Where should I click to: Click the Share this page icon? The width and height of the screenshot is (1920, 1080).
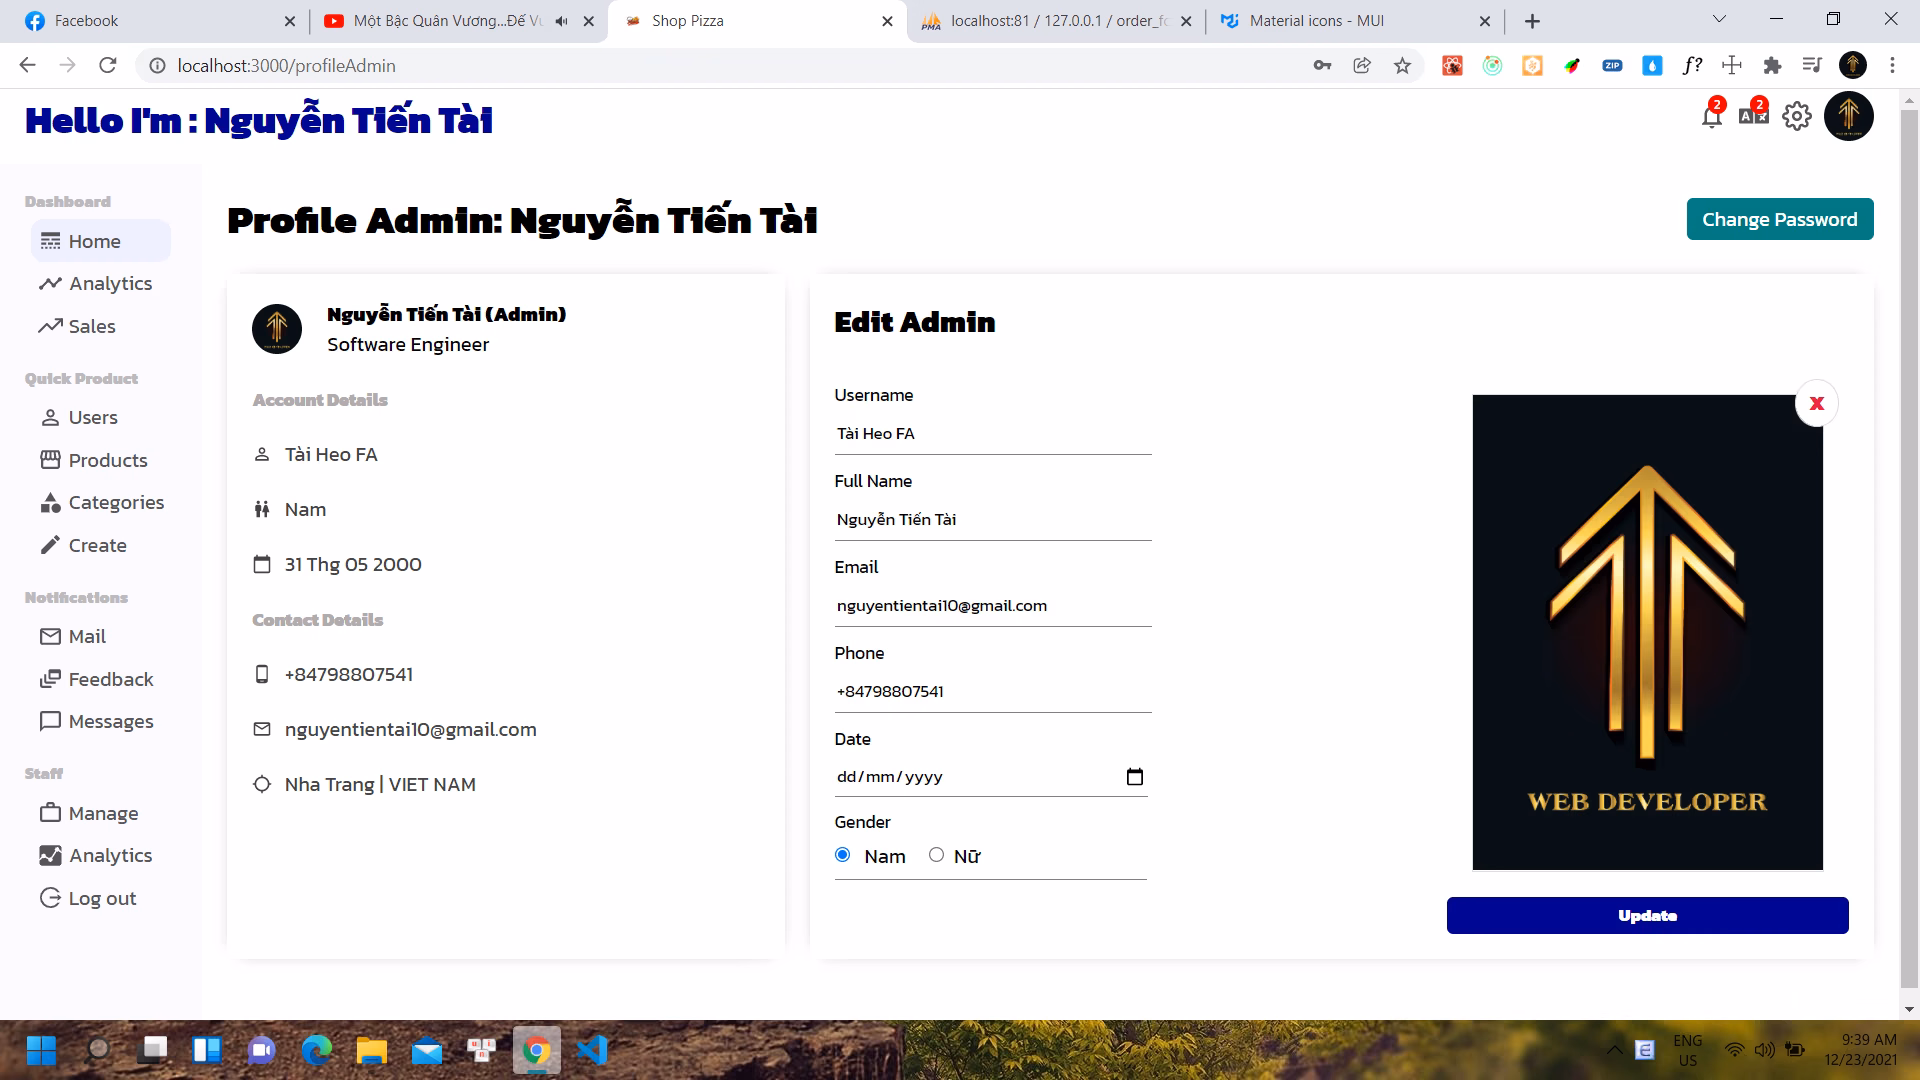[x=1362, y=66]
